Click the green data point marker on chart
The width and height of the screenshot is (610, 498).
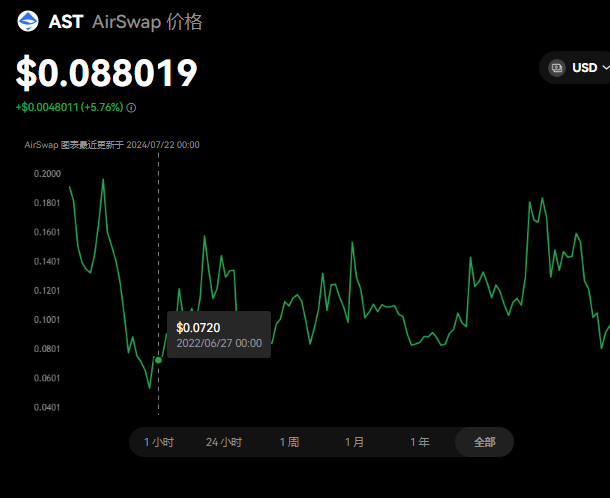(158, 360)
